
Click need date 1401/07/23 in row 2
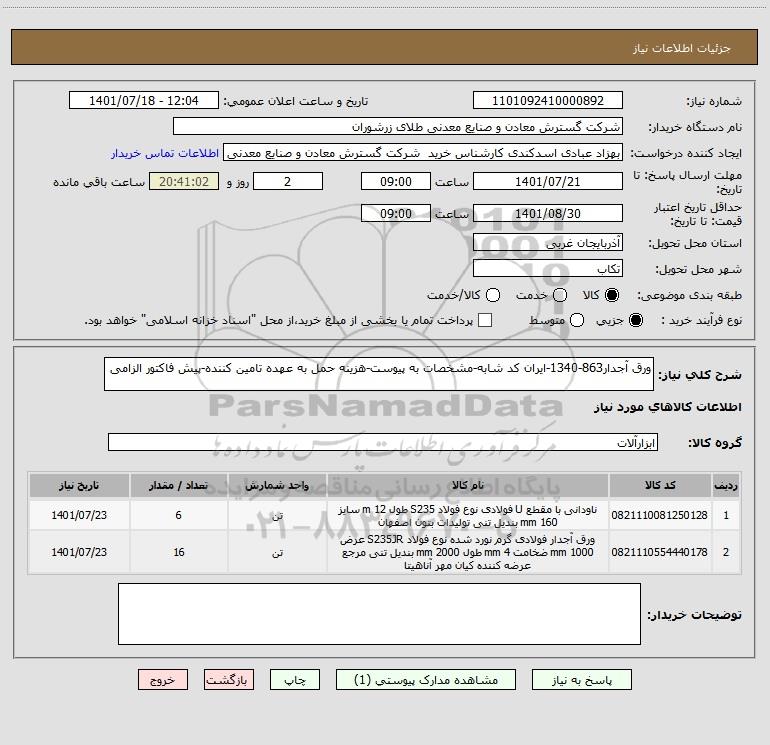click(x=79, y=552)
